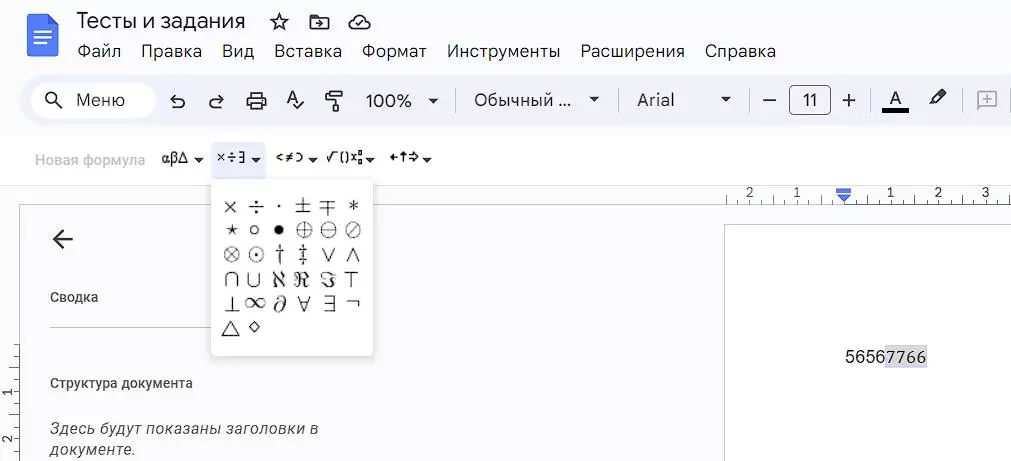This screenshot has width=1011, height=461.
Task: Open the 100% zoom dropdown
Action: tap(402, 101)
